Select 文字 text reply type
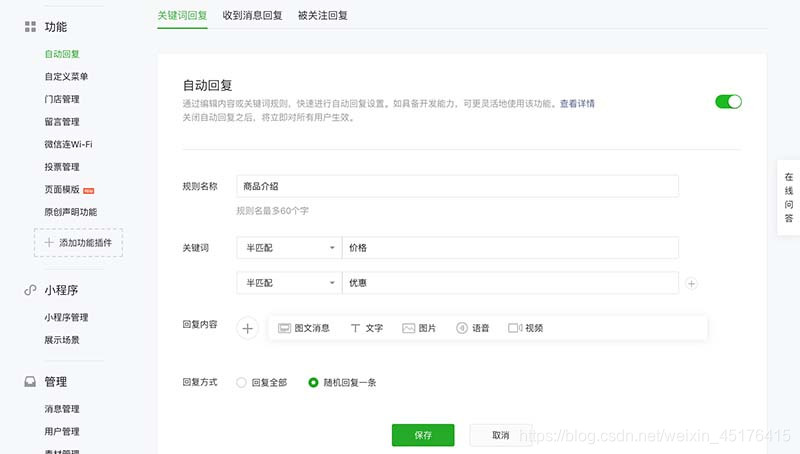Screen dimensions: 800x454 [366, 328]
